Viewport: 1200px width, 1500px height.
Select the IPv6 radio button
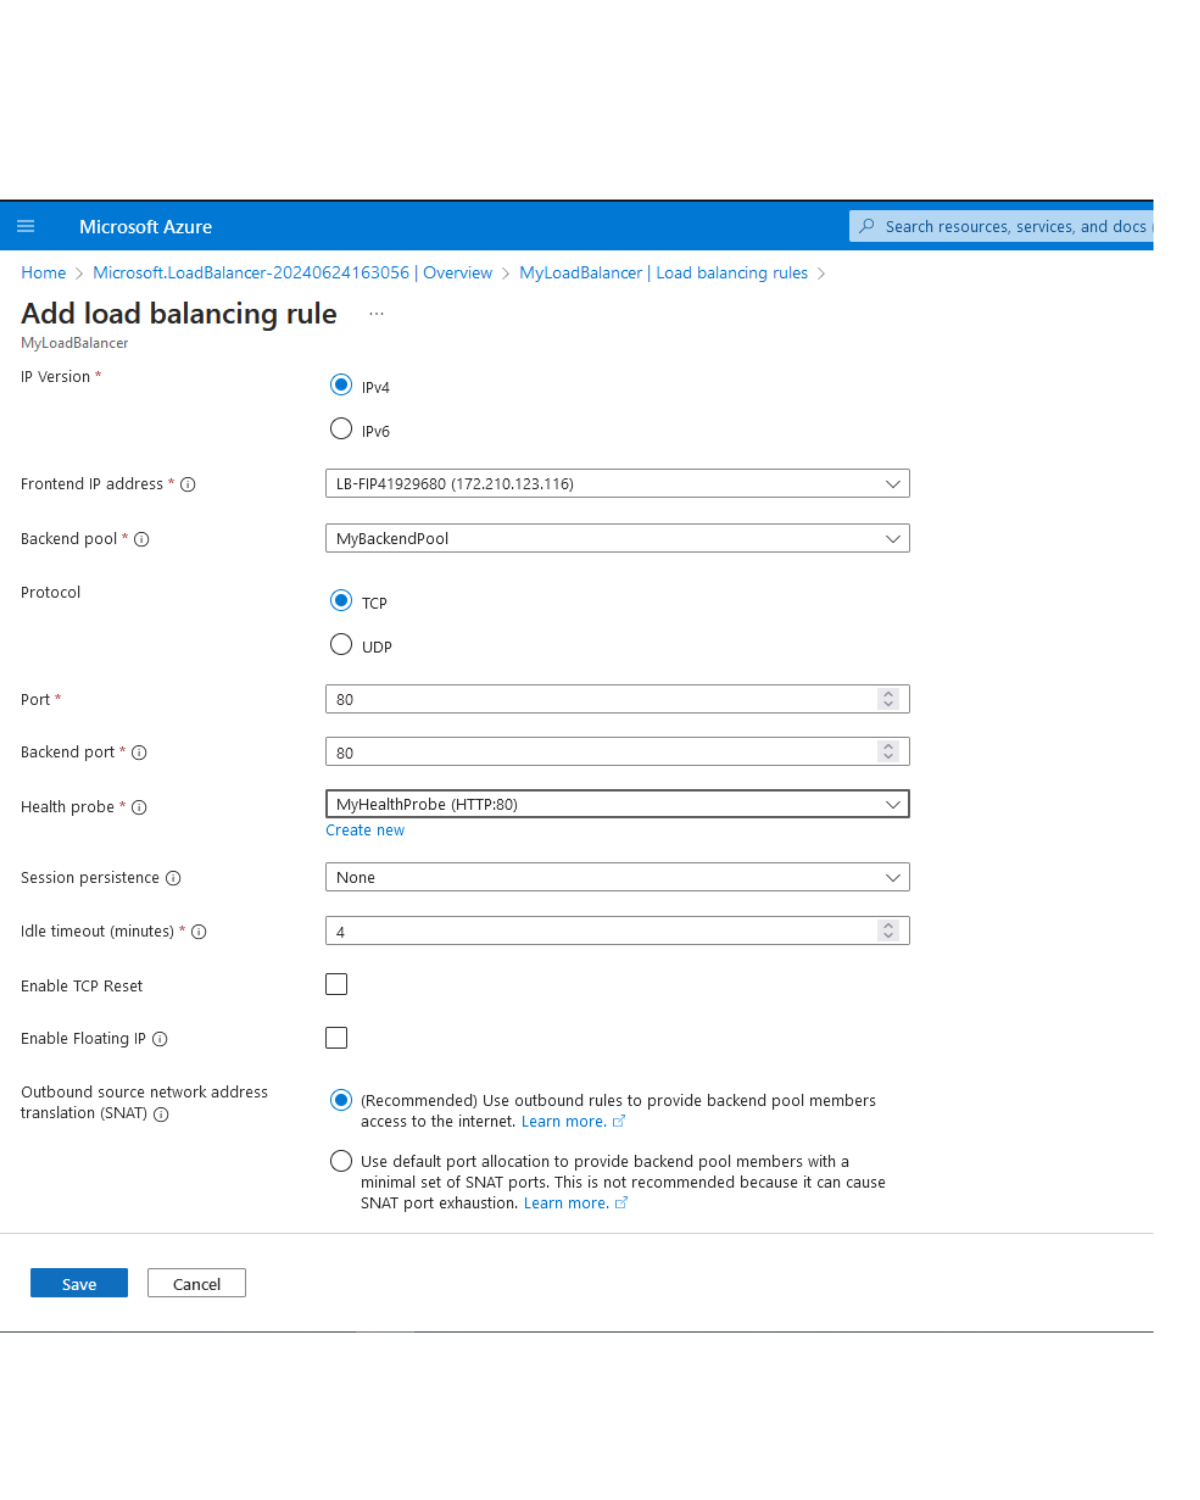(341, 429)
